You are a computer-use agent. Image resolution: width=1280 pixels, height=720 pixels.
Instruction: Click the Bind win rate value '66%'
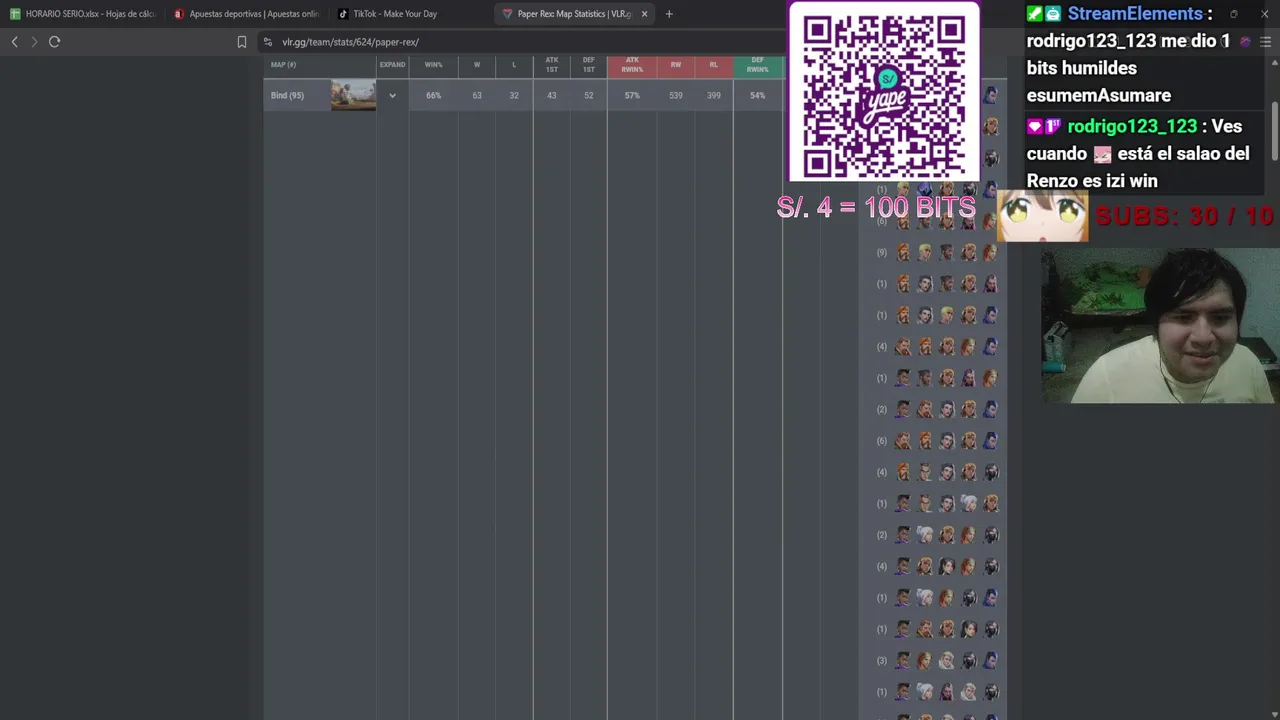433,96
